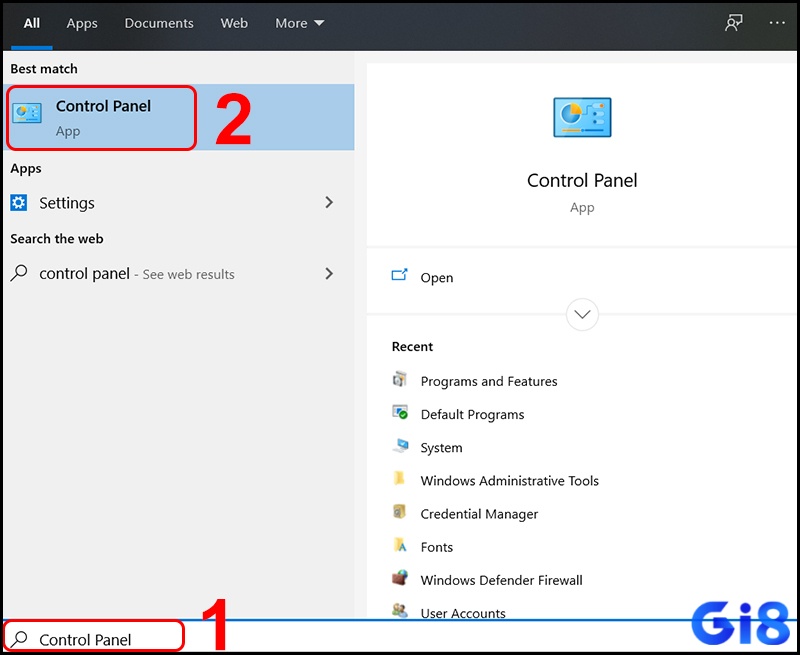Expand more actions with the down-chevron circle
This screenshot has width=800, height=655.
pyautogui.click(x=582, y=314)
